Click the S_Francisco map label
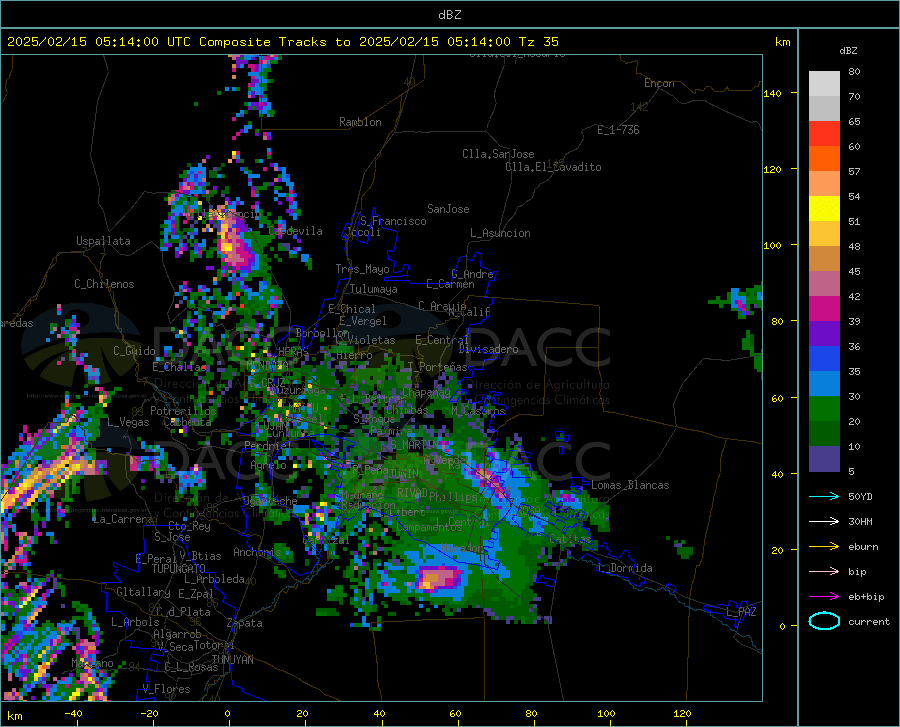This screenshot has height=727, width=900. click(x=393, y=221)
